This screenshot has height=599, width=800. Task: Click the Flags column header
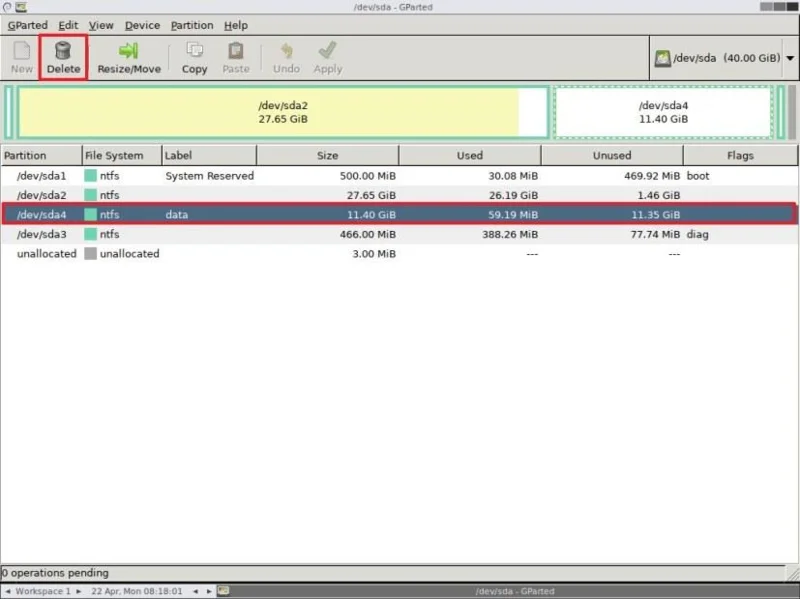click(740, 155)
